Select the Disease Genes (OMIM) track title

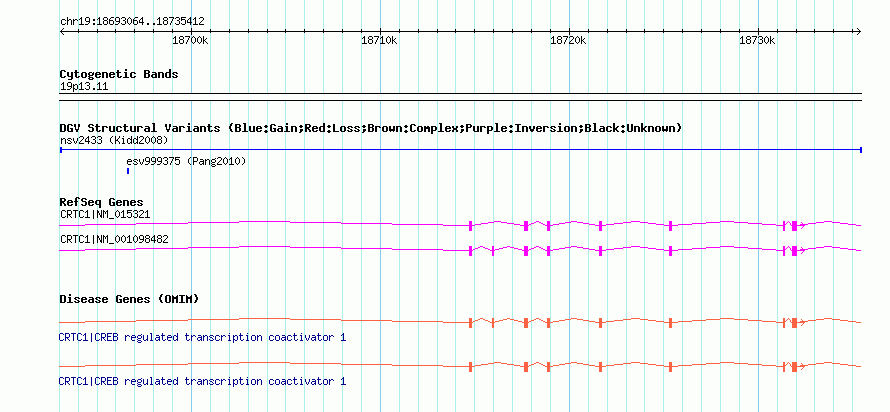click(x=129, y=299)
